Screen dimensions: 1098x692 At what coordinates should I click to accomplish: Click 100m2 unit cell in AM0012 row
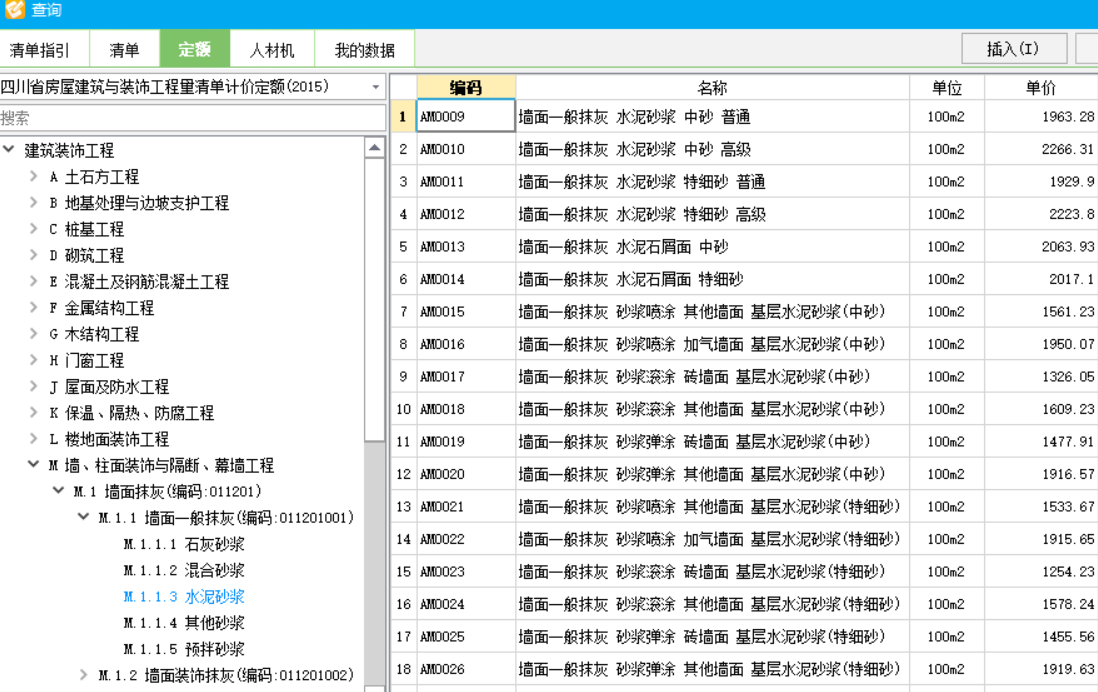(947, 214)
